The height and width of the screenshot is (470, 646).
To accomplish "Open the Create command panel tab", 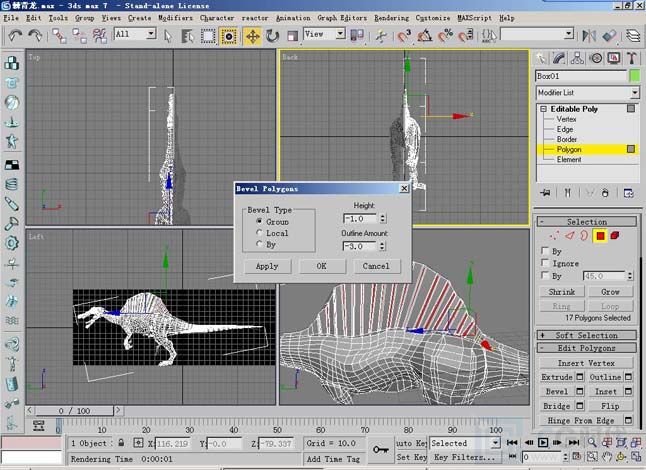I will tap(541, 58).
